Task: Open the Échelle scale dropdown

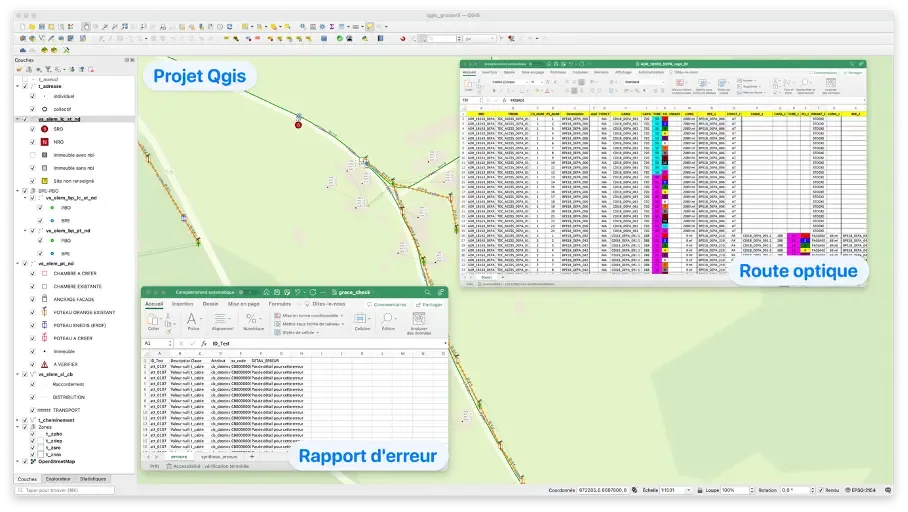Action: coord(689,490)
